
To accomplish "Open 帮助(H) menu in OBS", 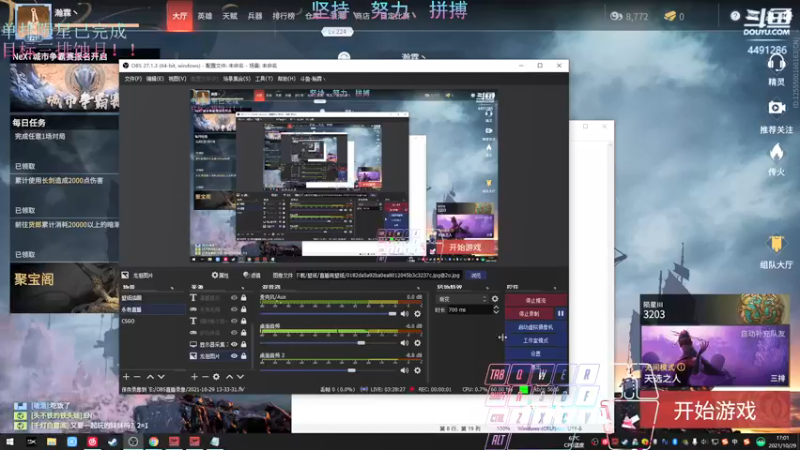I will tap(286, 79).
